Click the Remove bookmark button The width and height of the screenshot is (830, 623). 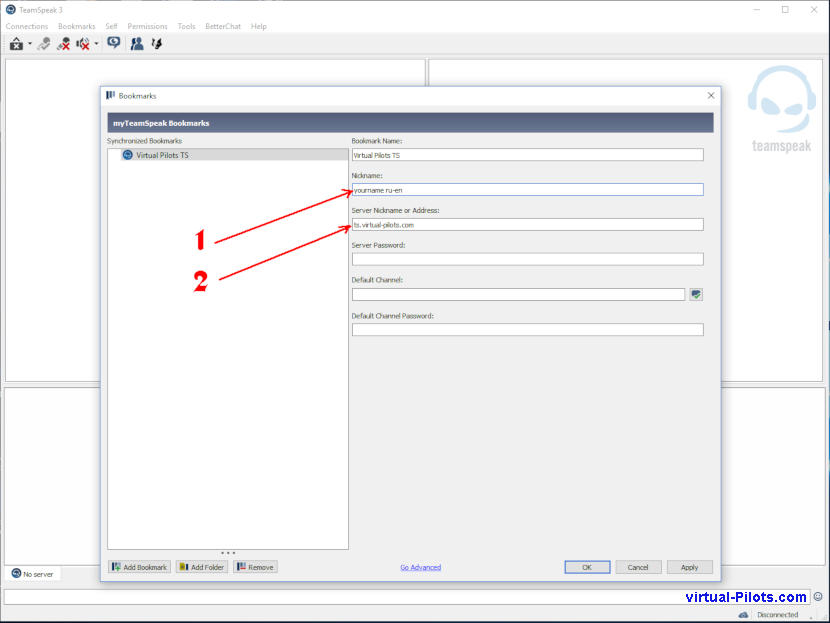coord(255,567)
